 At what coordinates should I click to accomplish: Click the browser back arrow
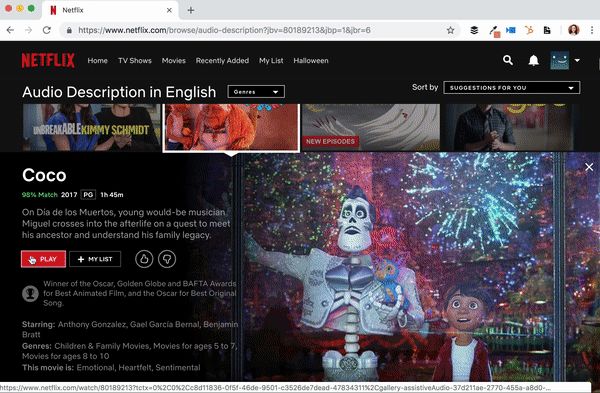pos(10,30)
